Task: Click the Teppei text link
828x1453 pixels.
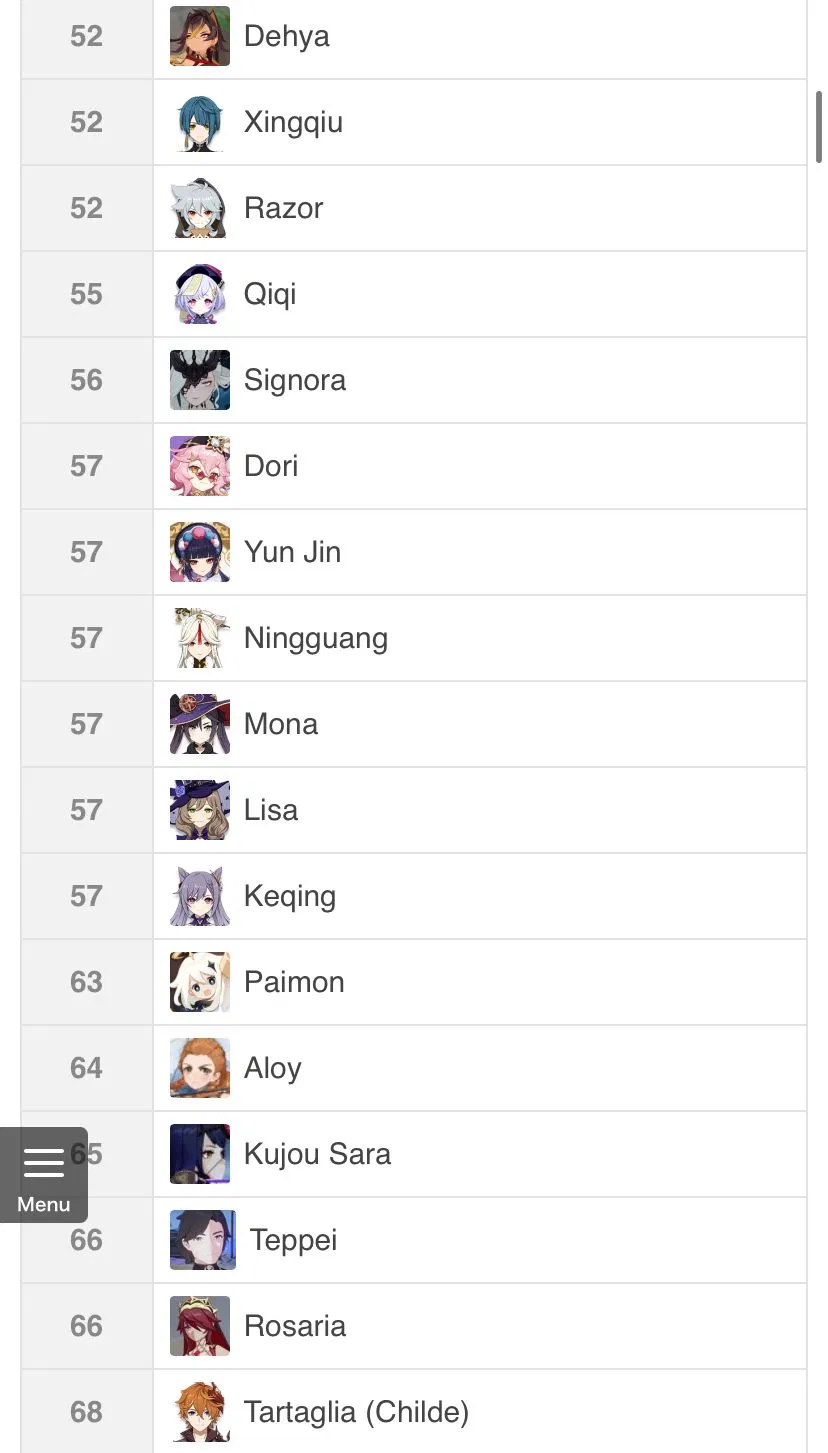Action: 294,1241
